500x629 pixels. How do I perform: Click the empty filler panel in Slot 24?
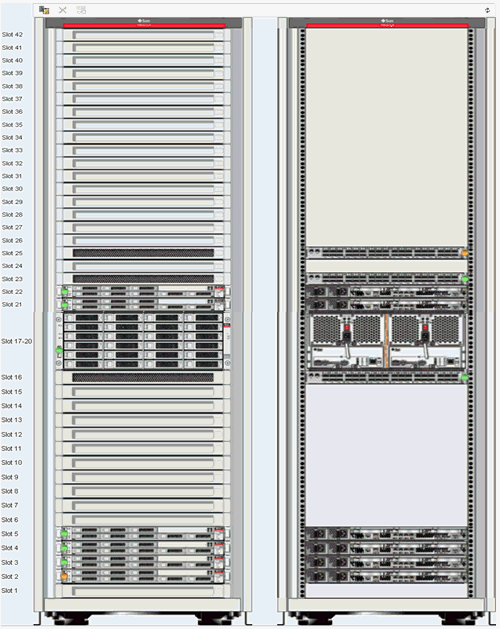pyautogui.click(x=143, y=266)
